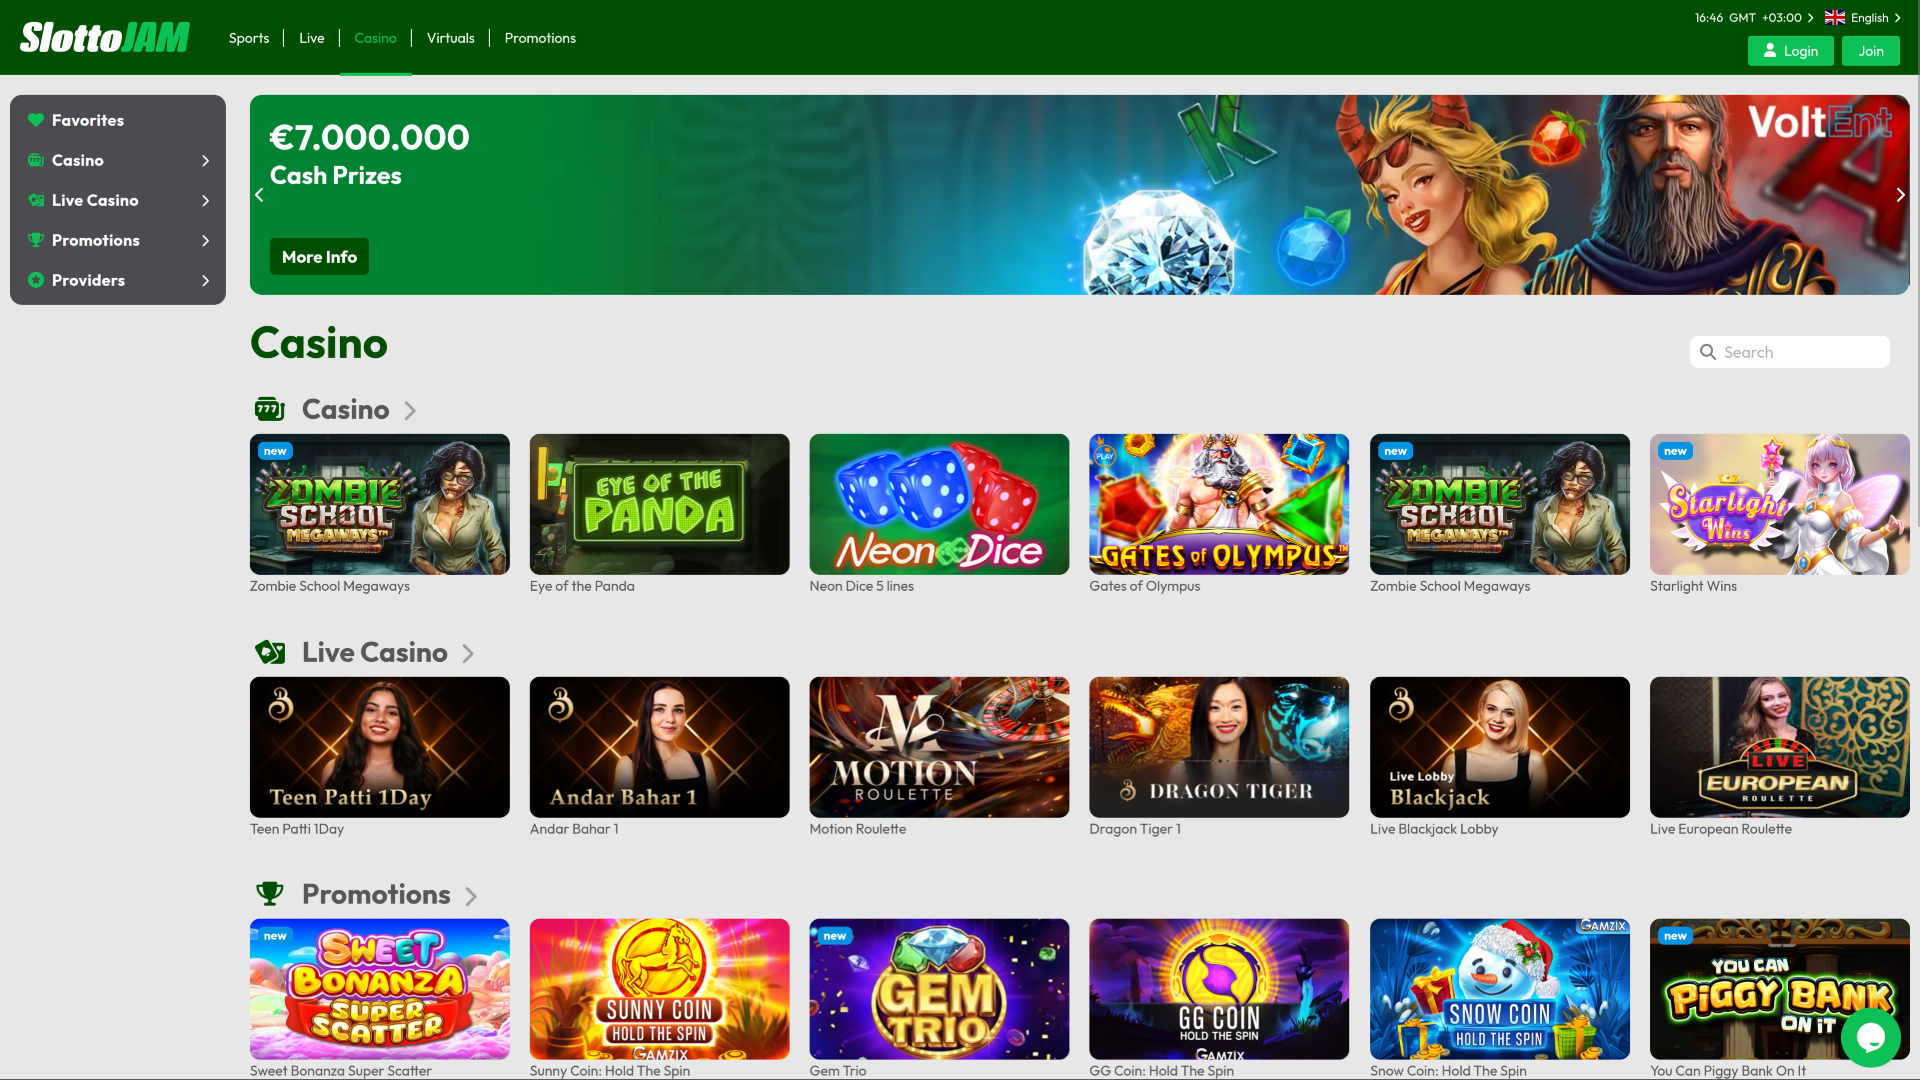Click the Providers star icon in sidebar
Viewport: 1920px width, 1080px height.
click(36, 280)
